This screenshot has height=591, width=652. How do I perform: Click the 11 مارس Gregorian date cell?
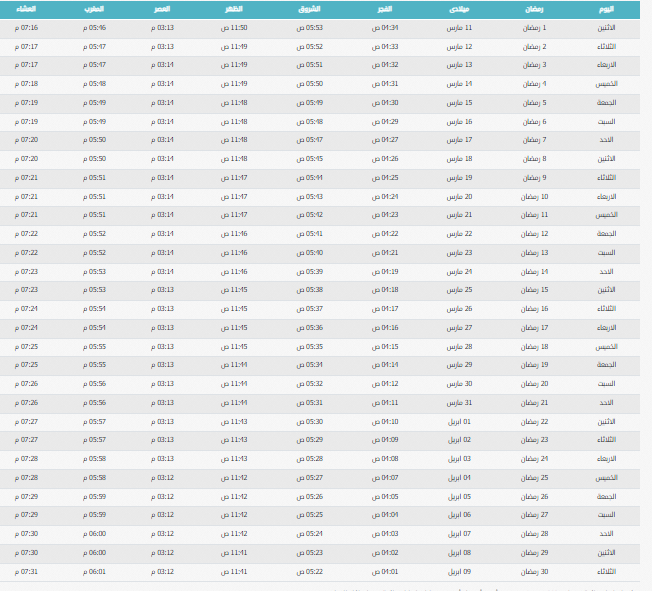coord(460,27)
